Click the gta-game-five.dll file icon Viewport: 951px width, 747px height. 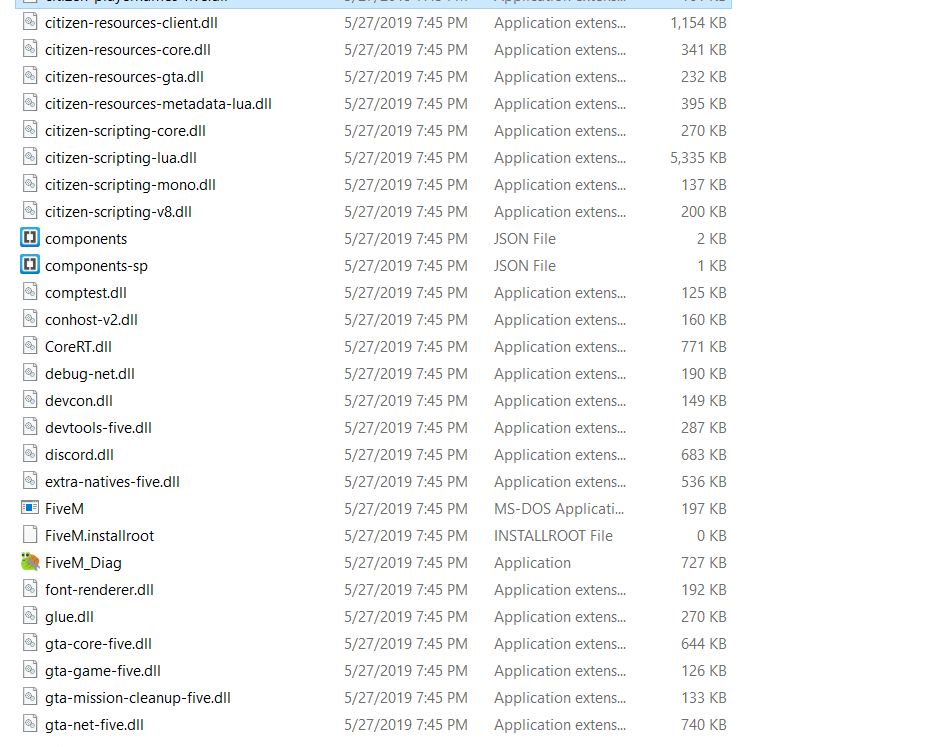30,670
